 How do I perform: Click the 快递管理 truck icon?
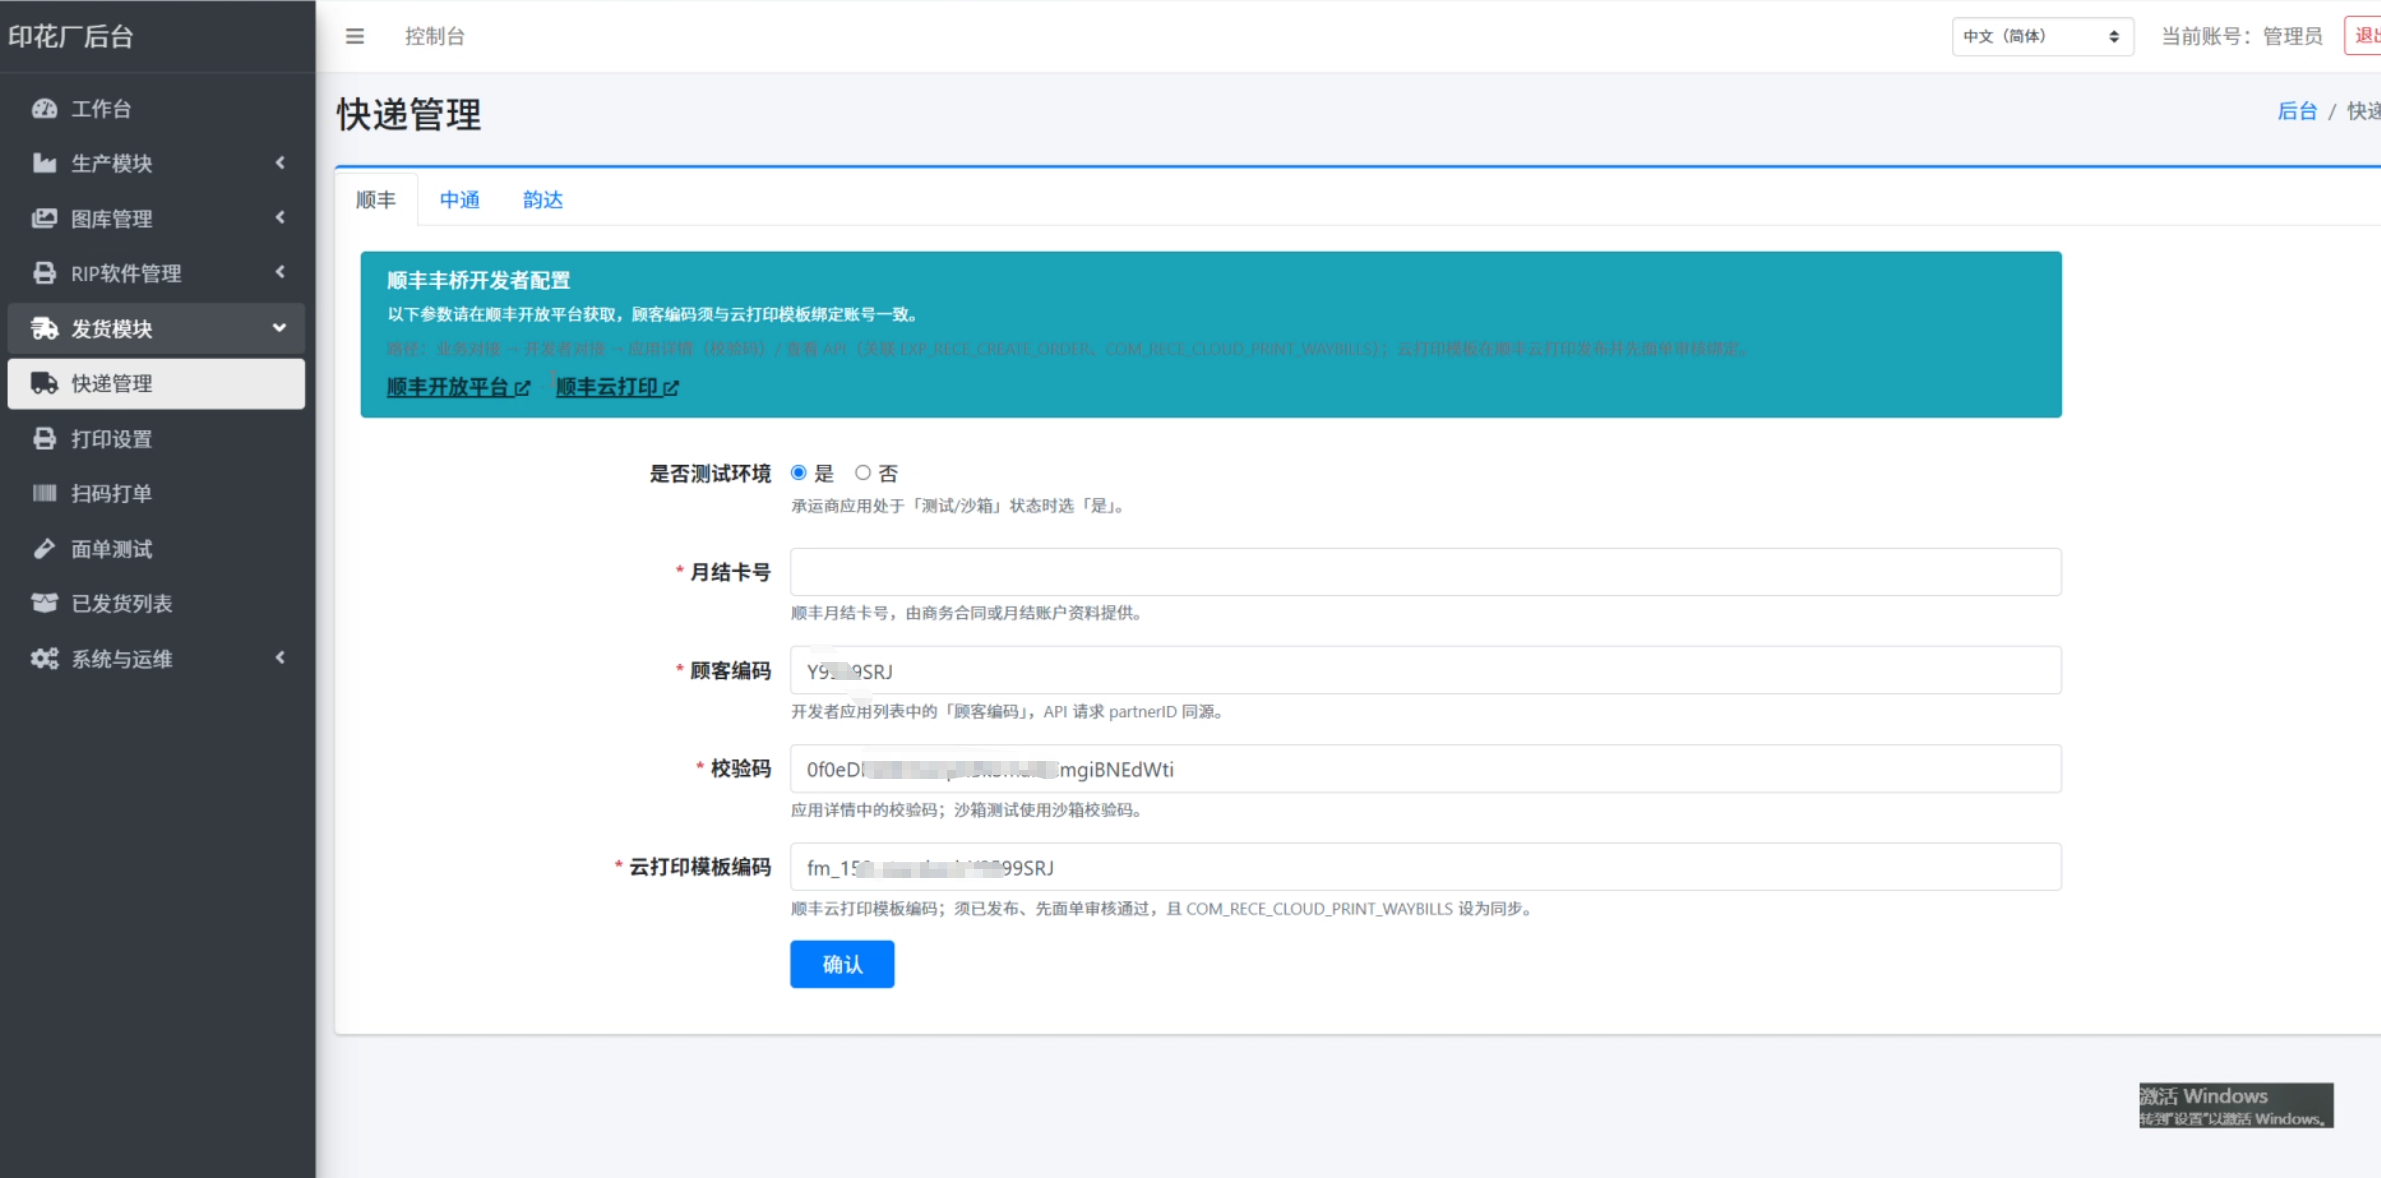pos(44,383)
